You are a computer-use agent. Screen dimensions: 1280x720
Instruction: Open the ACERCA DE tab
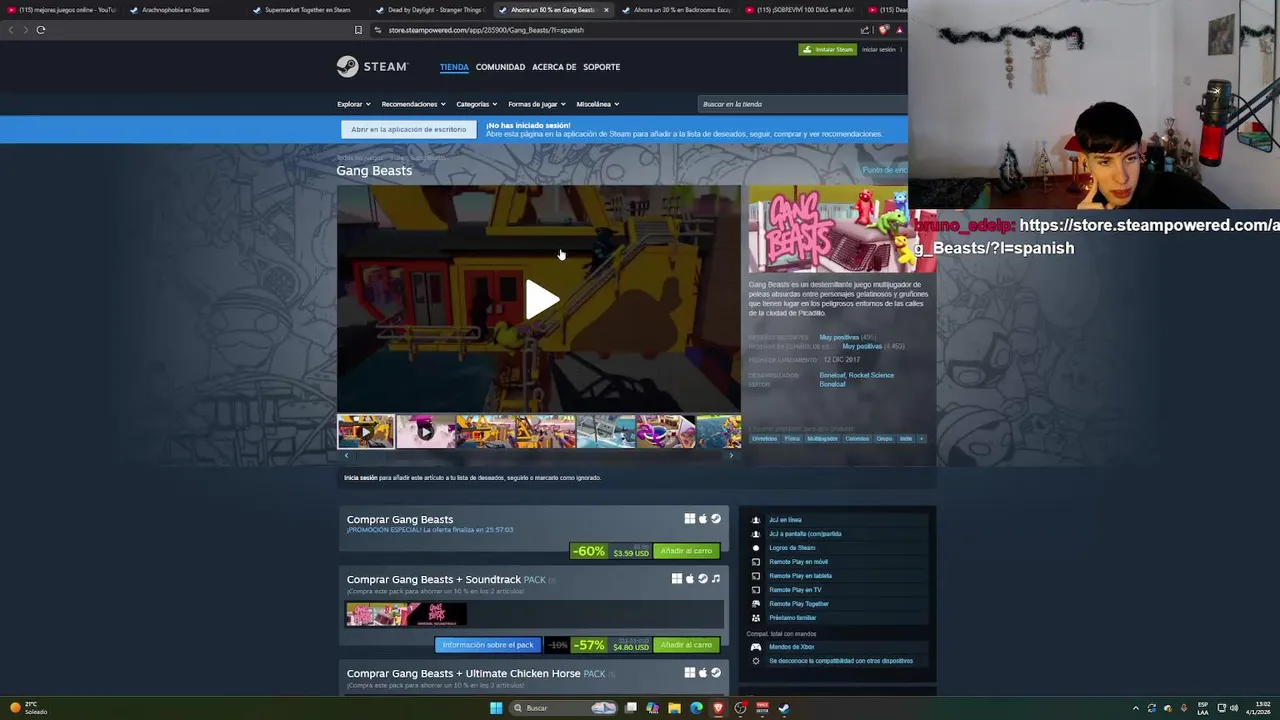pos(554,67)
